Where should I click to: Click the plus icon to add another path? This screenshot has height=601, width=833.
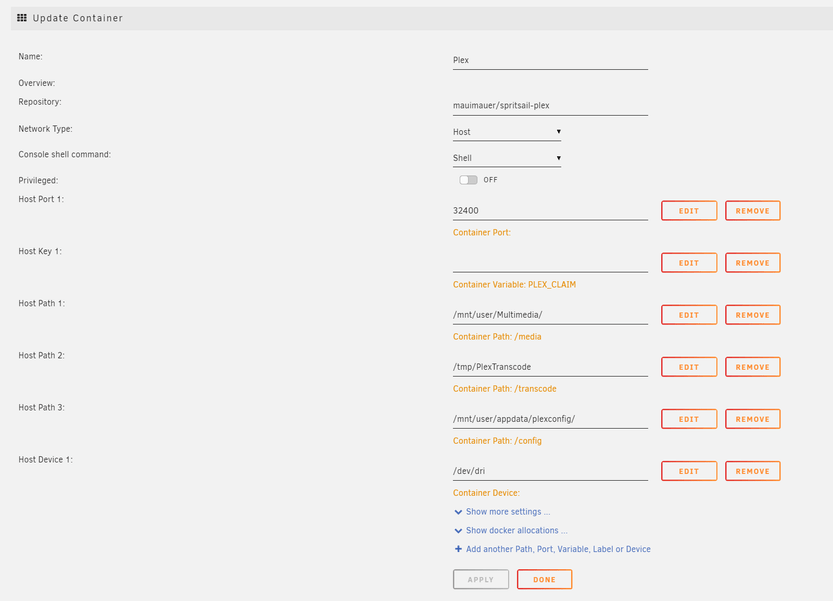coord(458,549)
